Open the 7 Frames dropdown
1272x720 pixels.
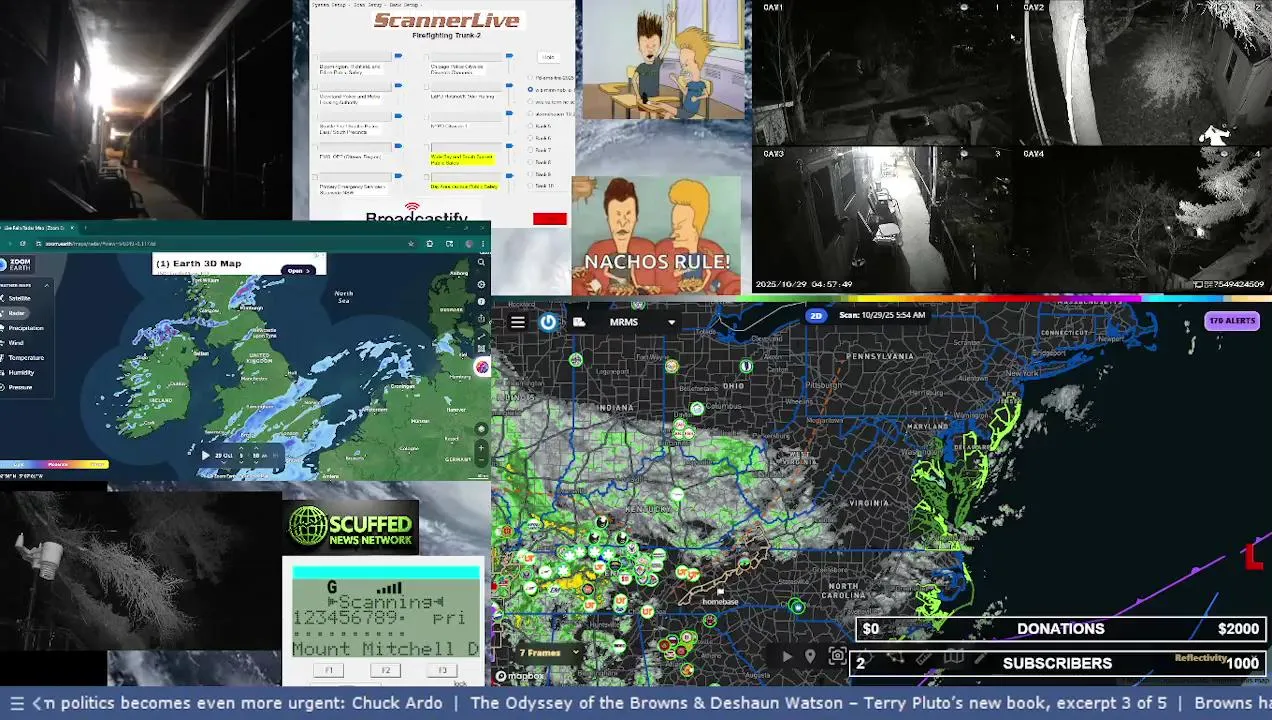point(548,653)
